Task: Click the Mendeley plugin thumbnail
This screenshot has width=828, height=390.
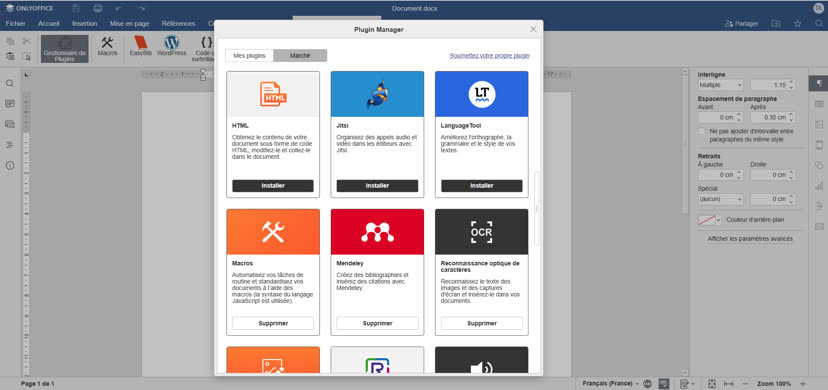Action: pos(377,232)
